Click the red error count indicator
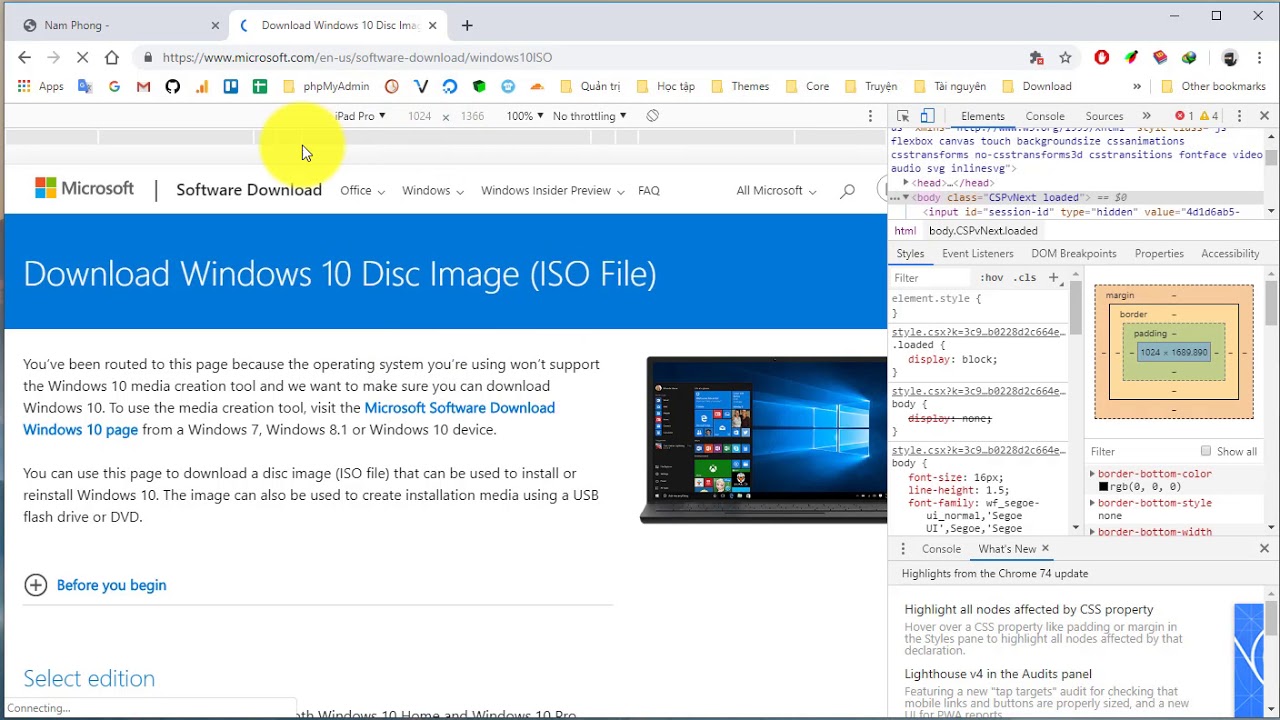 [1184, 116]
